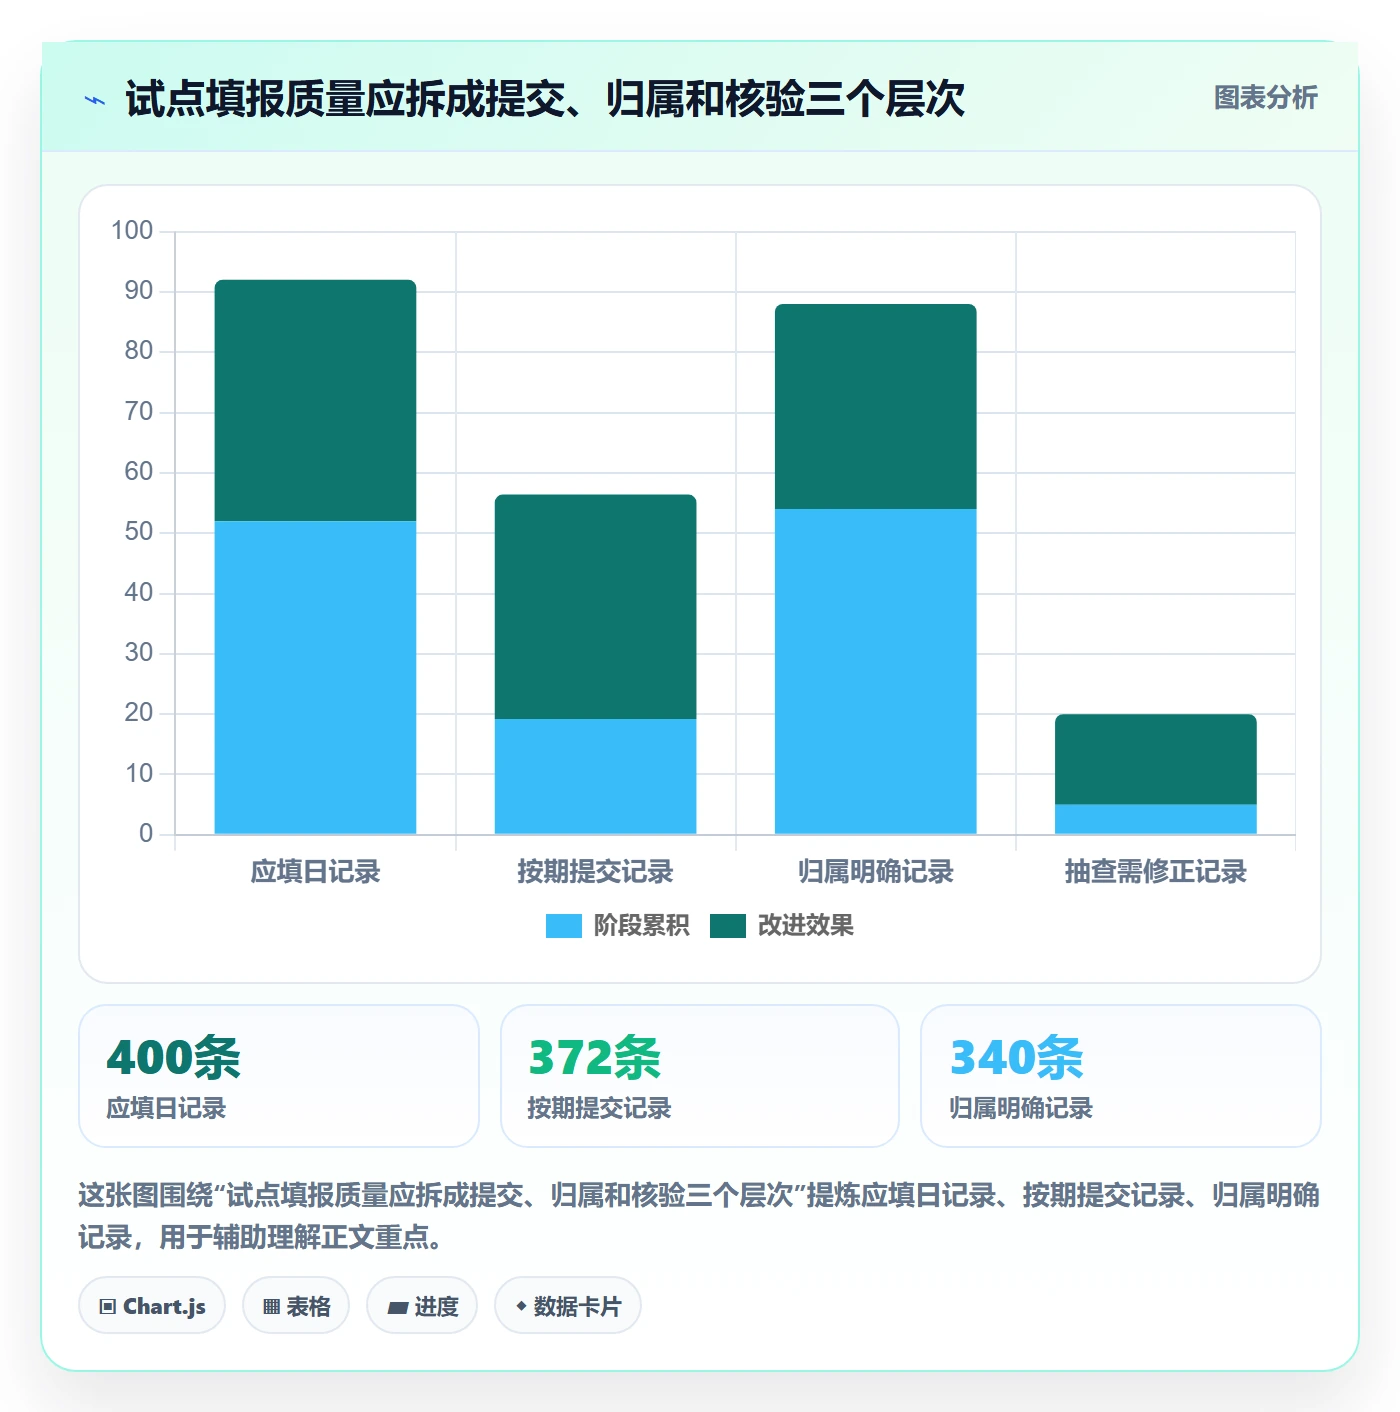Click the diamond icon in the 数据卡片 chip
1400x1412 pixels.
521,1306
